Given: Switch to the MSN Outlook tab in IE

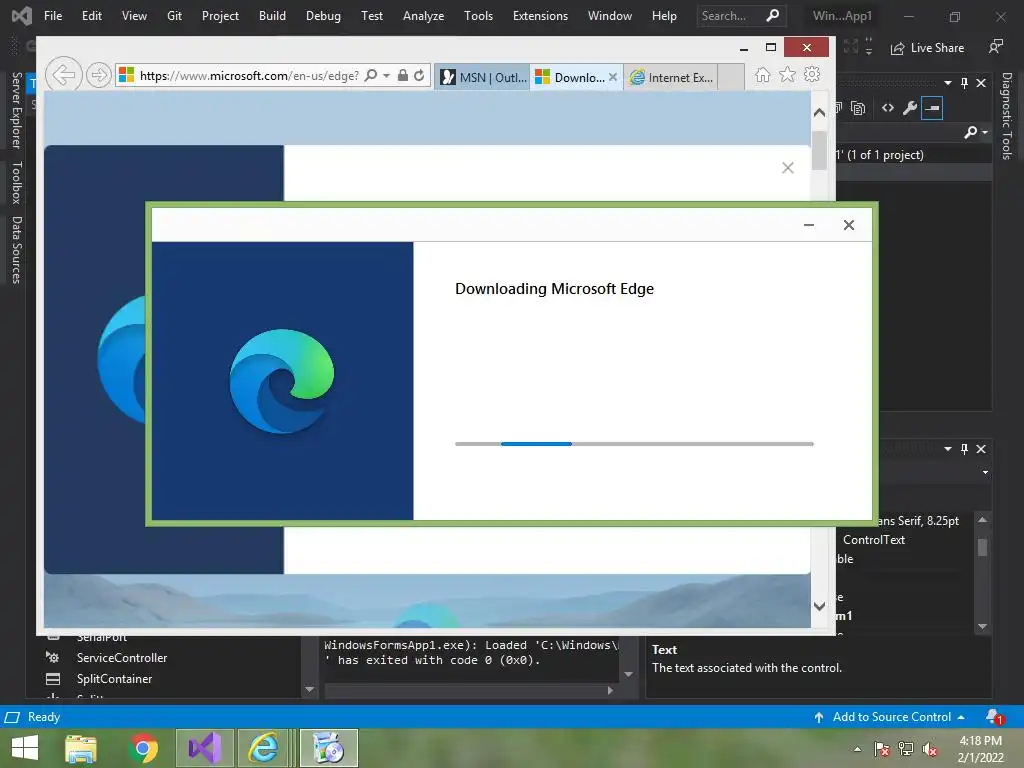Looking at the screenshot, I should click(x=483, y=77).
